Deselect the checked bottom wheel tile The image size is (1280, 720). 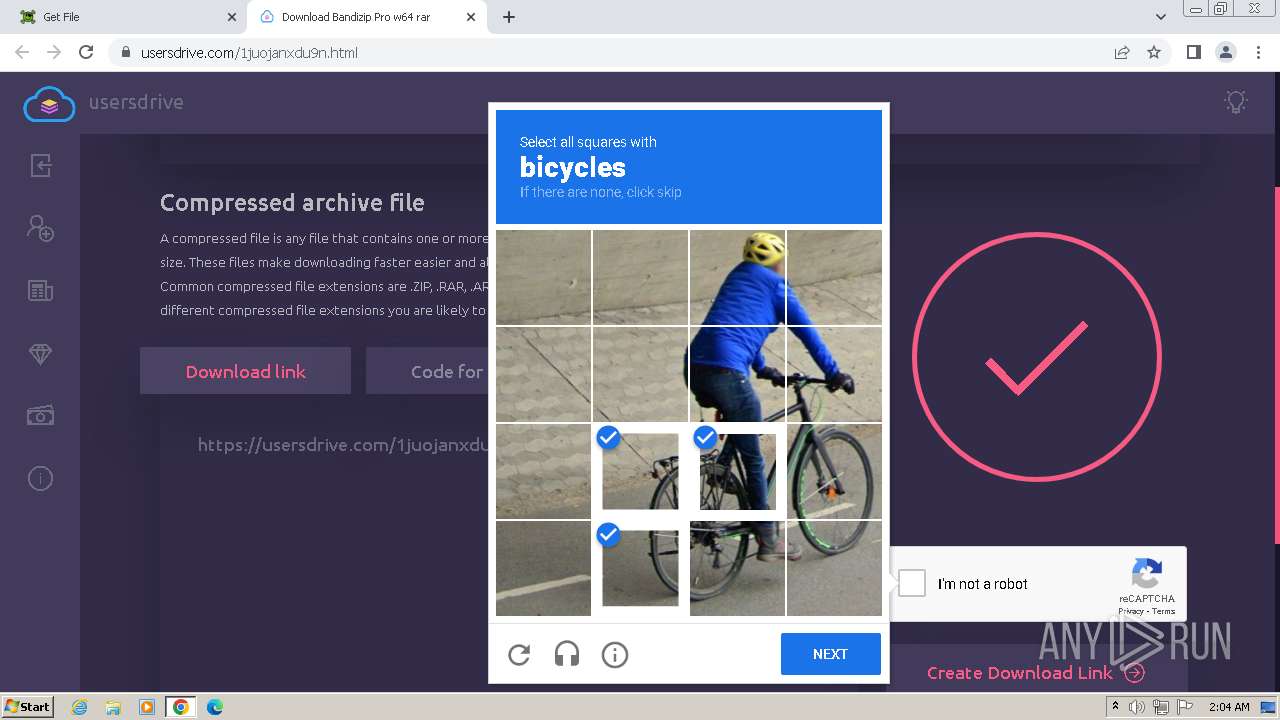640,568
